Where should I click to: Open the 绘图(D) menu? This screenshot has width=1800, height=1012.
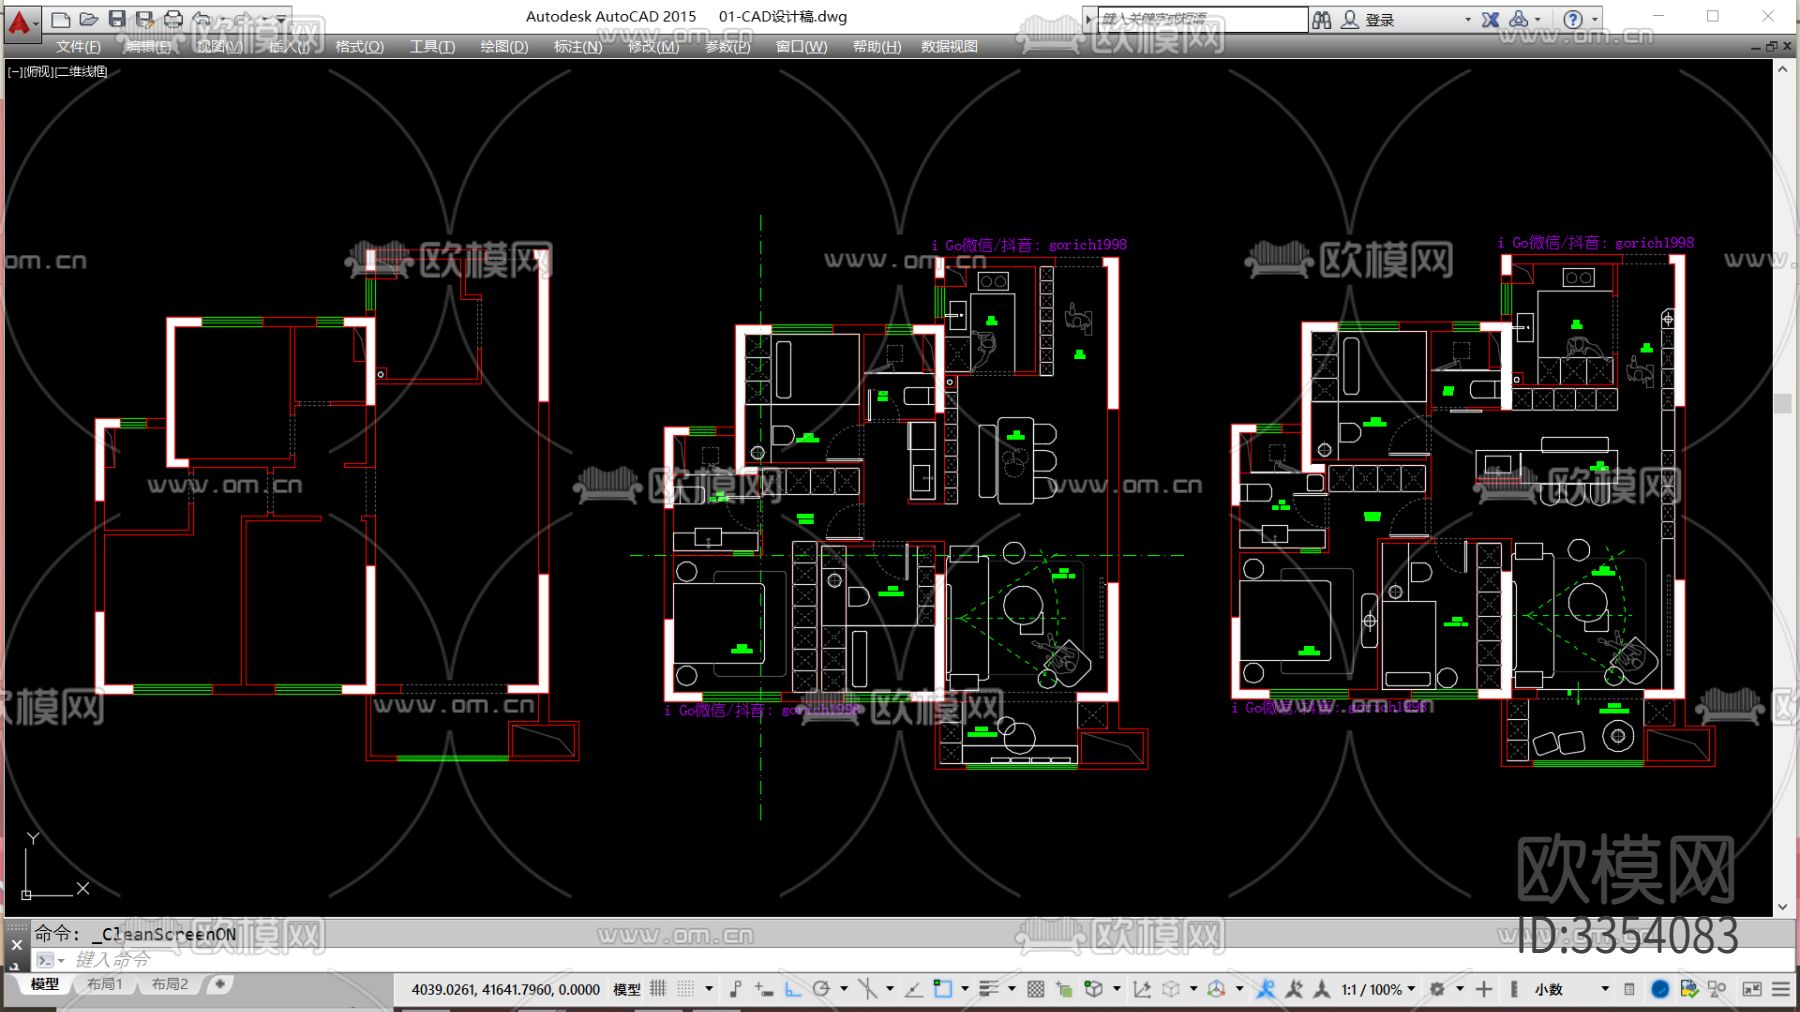[x=504, y=46]
